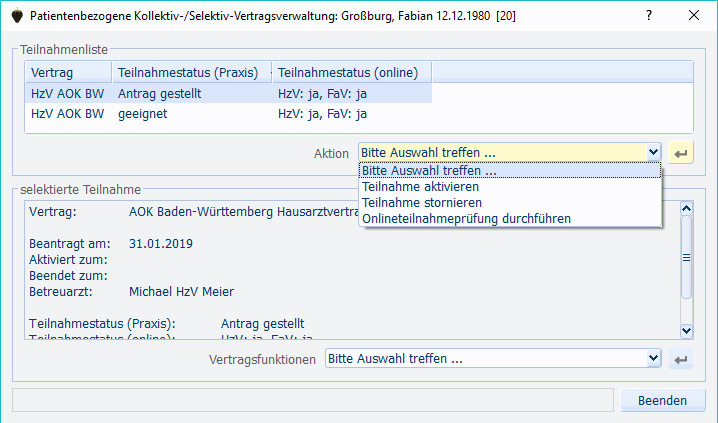The image size is (718, 423).
Task: Select the row with status 'Antrag gestellt'
Action: coord(228,93)
